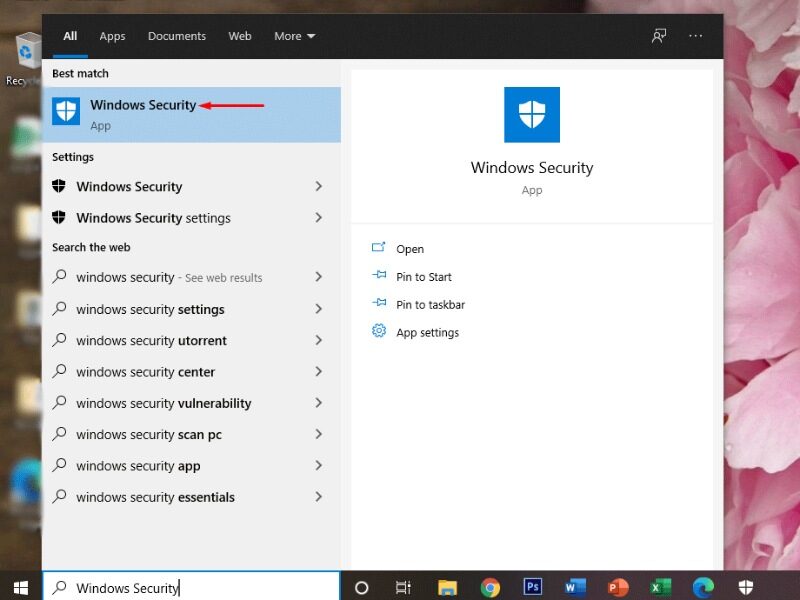This screenshot has height=600, width=800.
Task: Launch Microsoft Word from the taskbar
Action: (575, 587)
